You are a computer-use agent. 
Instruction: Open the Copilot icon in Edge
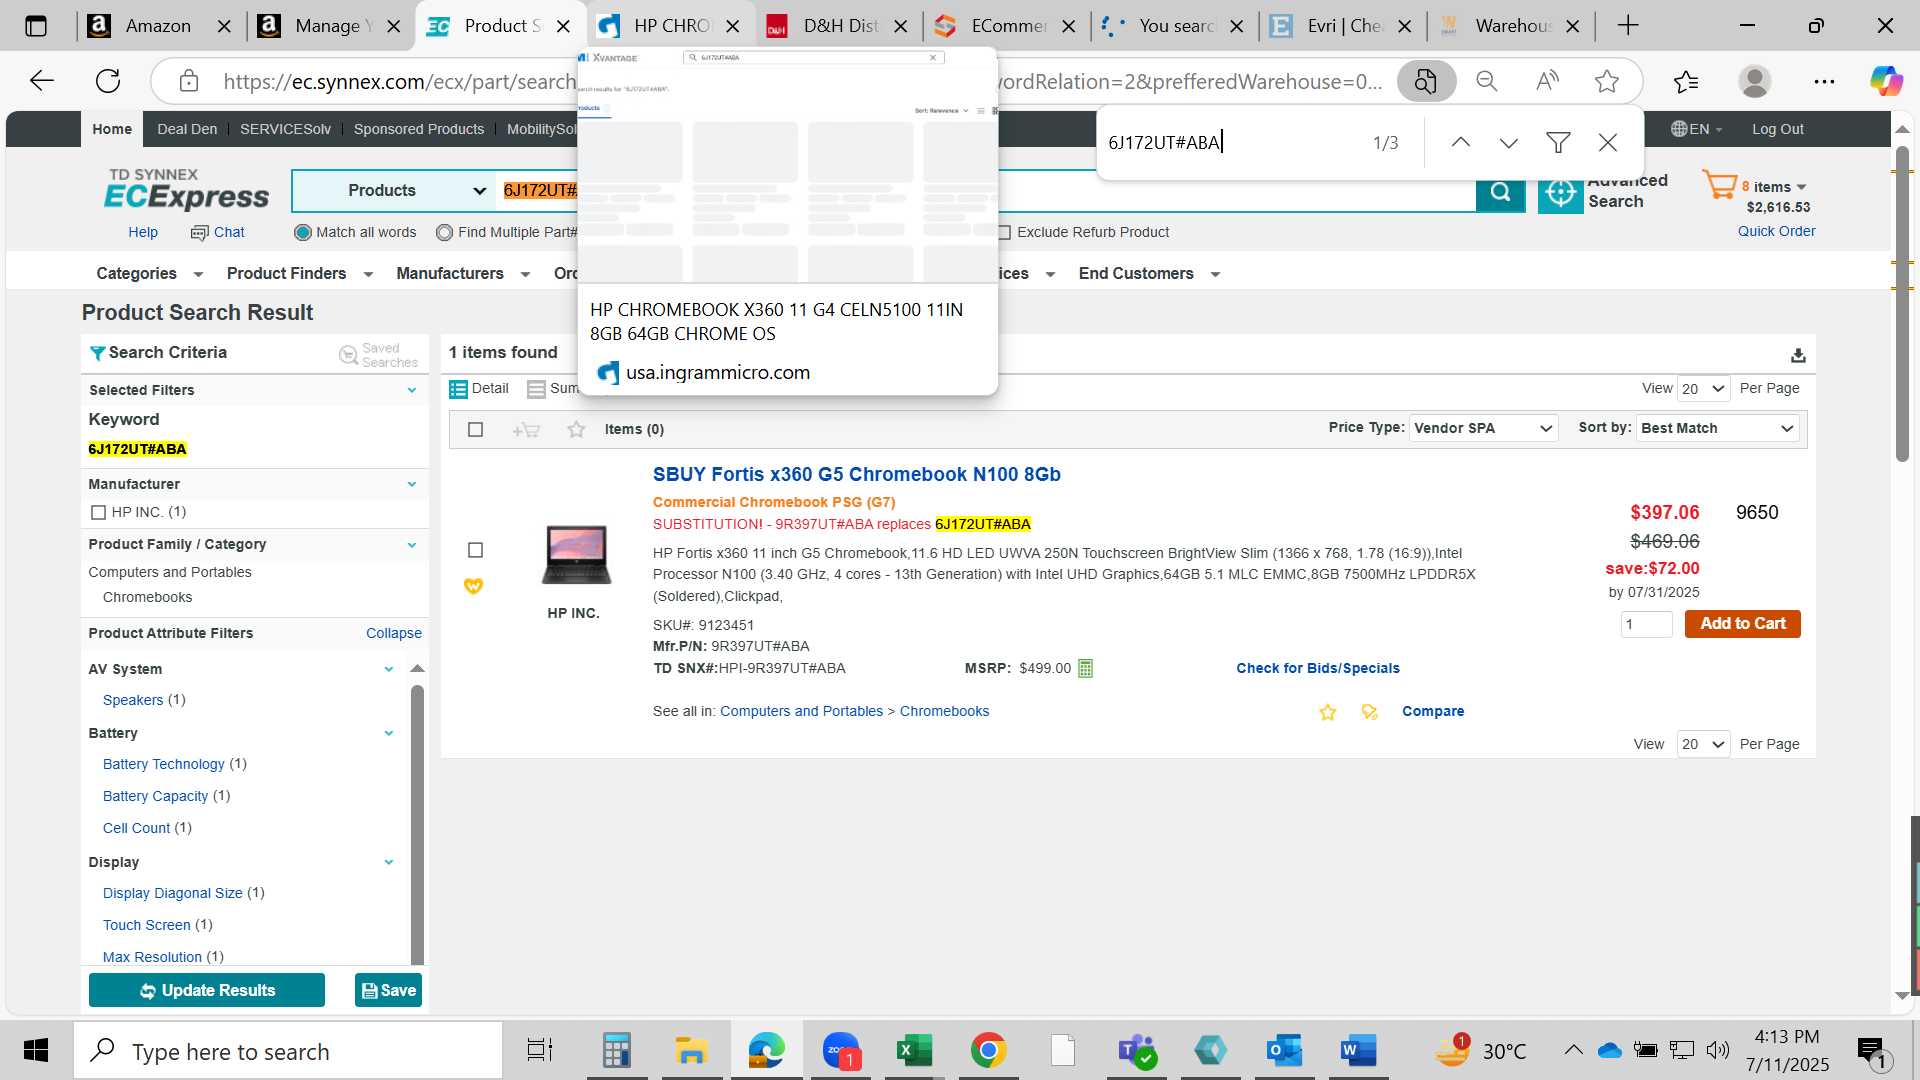pyautogui.click(x=1886, y=81)
